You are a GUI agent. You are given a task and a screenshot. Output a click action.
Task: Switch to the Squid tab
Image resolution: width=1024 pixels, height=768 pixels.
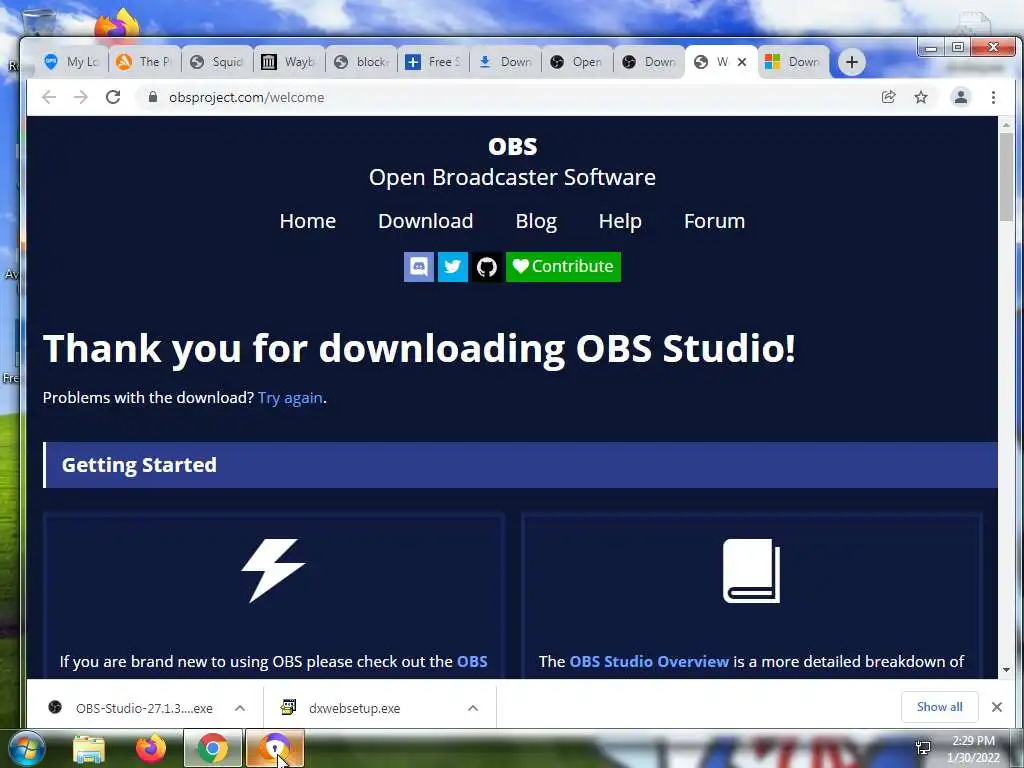216,62
